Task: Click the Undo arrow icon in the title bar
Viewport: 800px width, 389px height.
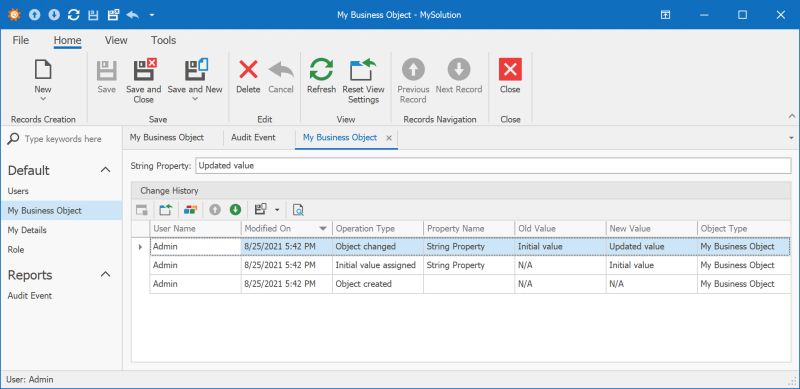Action: click(x=133, y=15)
